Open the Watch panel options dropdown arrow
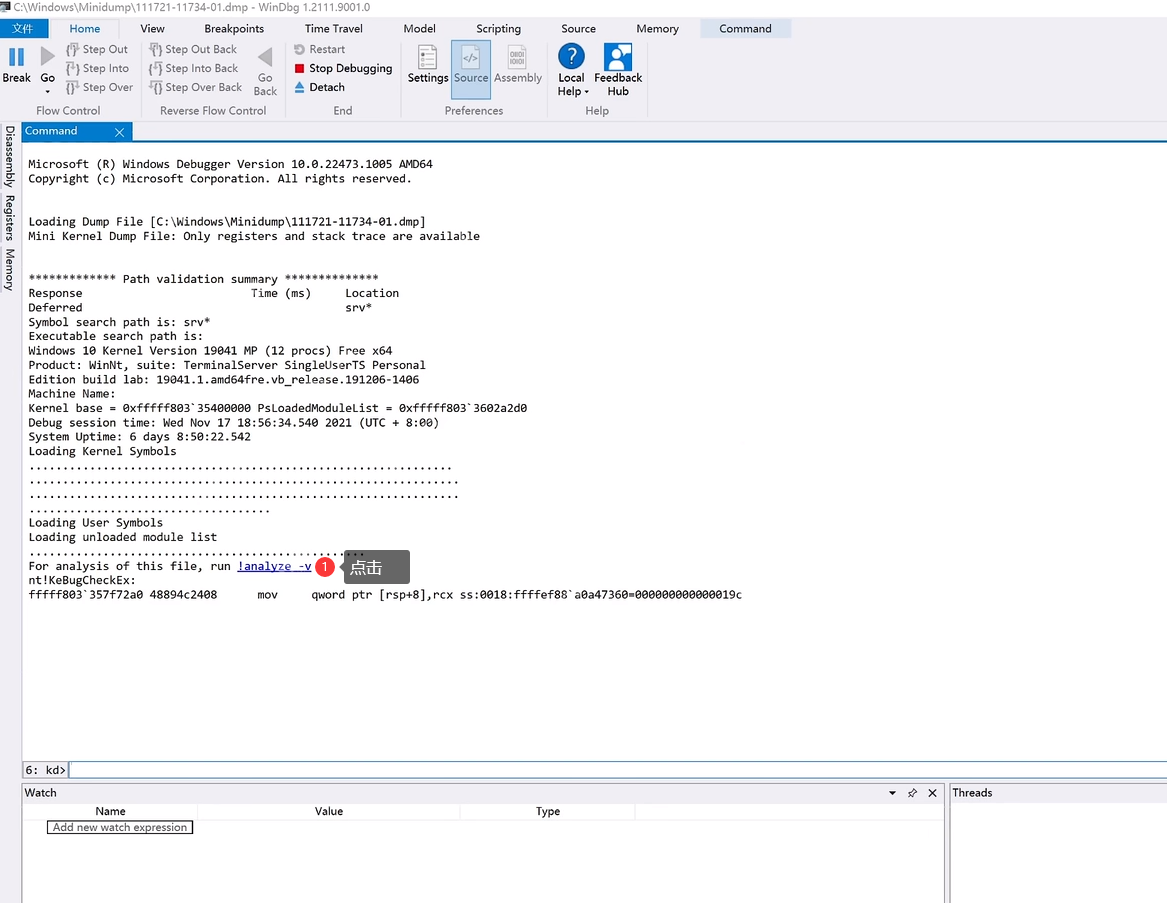The width and height of the screenshot is (1167, 903). click(892, 793)
